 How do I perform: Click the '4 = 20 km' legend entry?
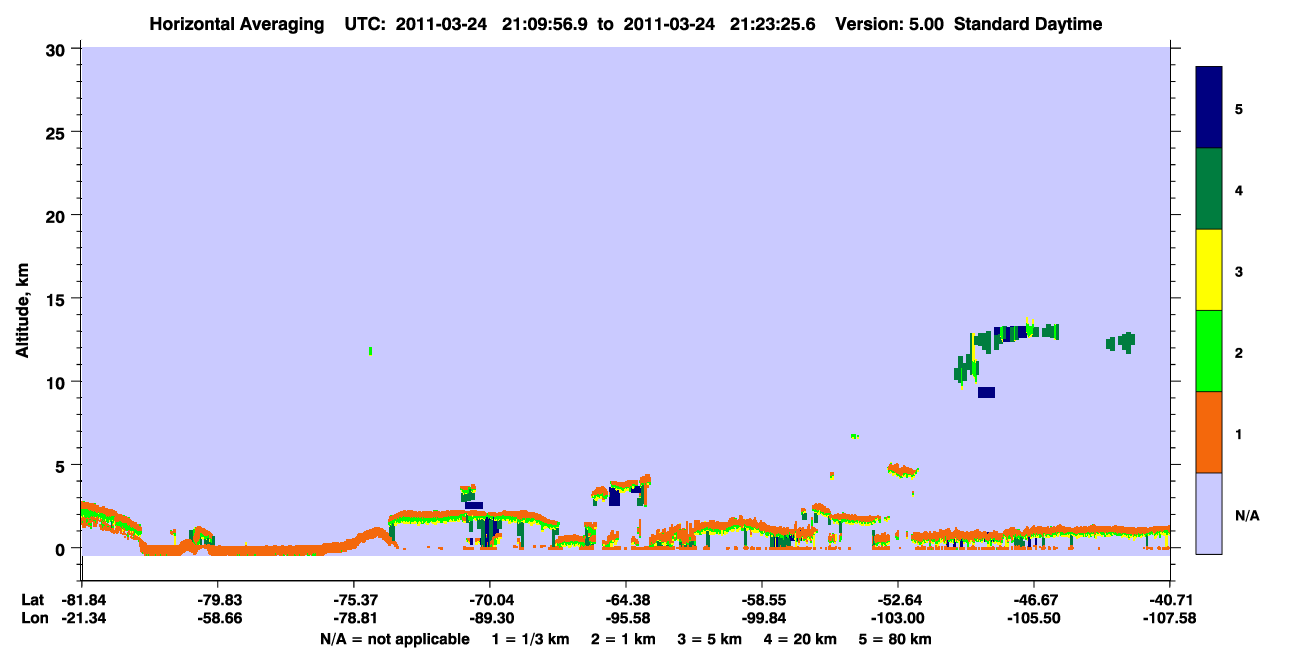(801, 639)
